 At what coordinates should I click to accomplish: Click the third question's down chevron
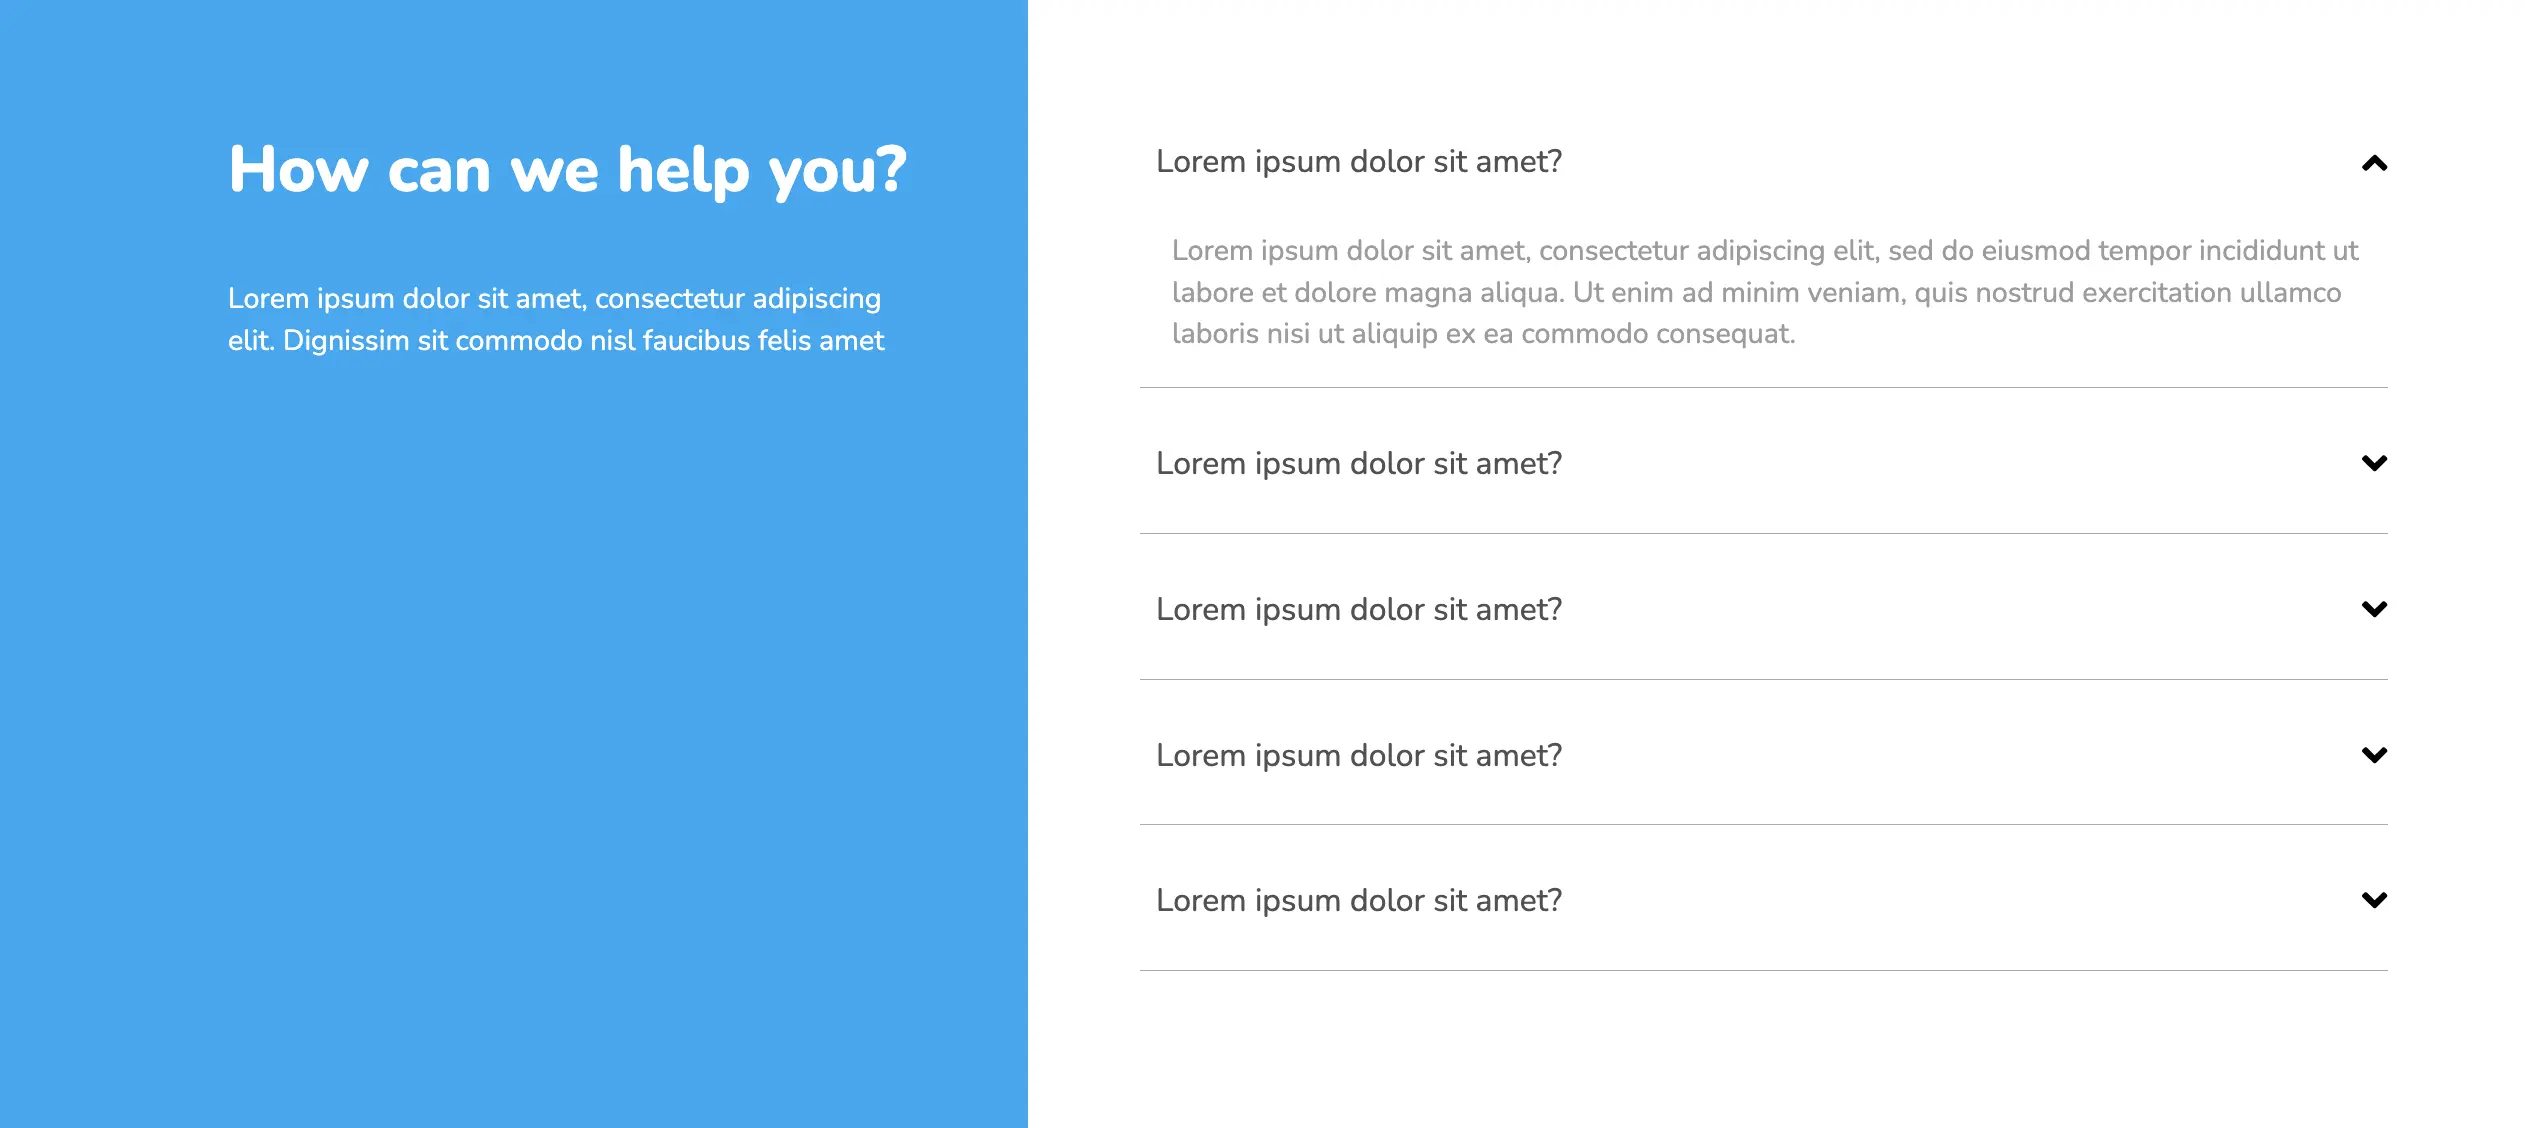[x=2374, y=609]
